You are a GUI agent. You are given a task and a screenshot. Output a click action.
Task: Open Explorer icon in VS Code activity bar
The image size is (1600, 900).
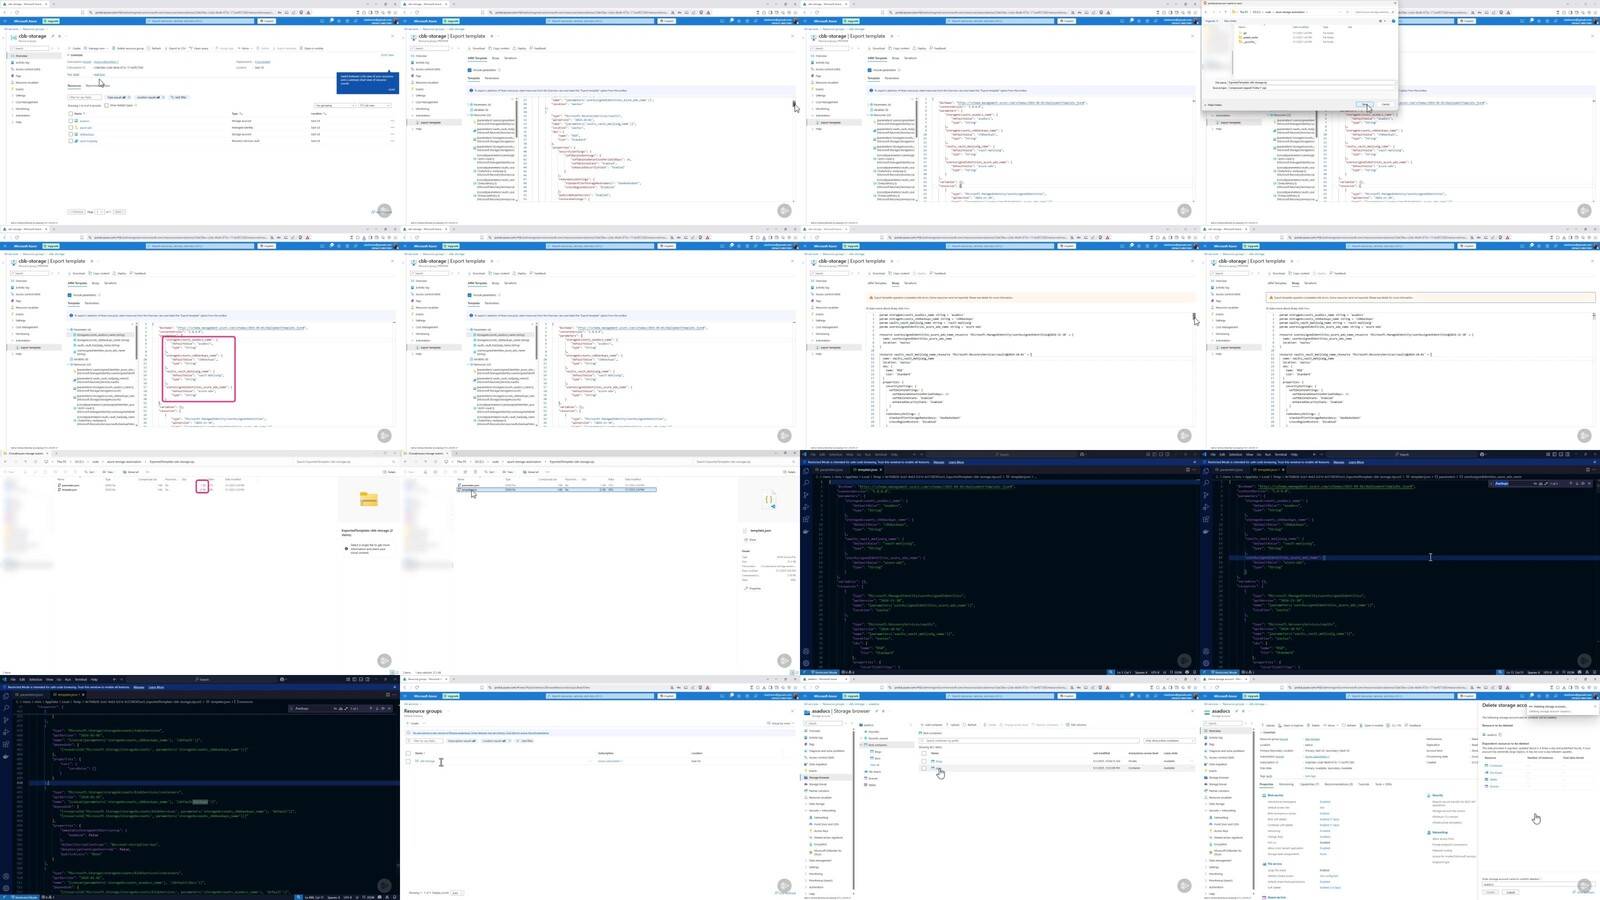pyautogui.click(x=6, y=696)
